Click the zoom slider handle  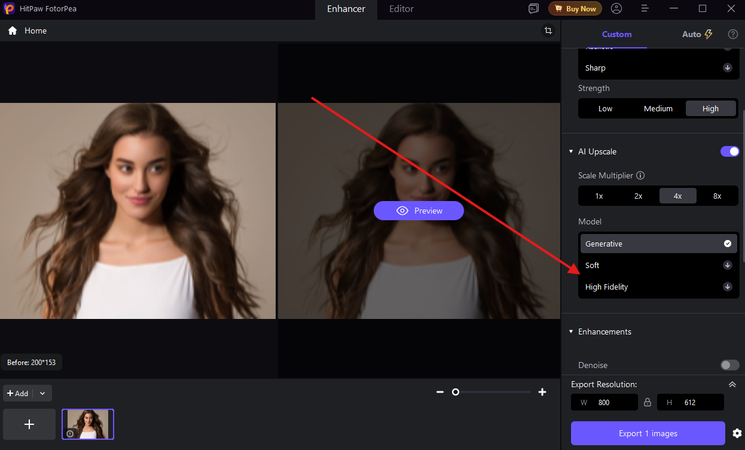(x=455, y=392)
